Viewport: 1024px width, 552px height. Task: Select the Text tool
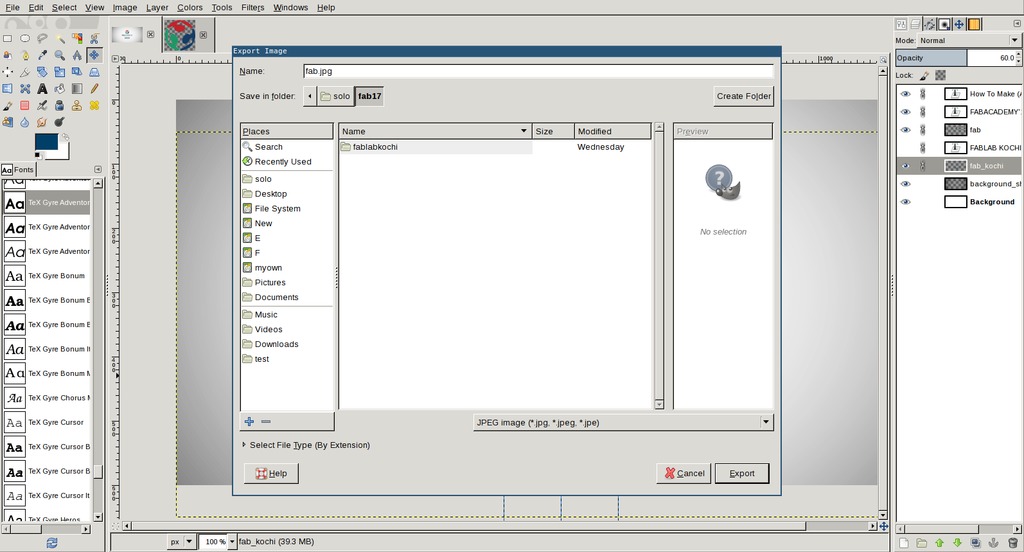pyautogui.click(x=42, y=88)
